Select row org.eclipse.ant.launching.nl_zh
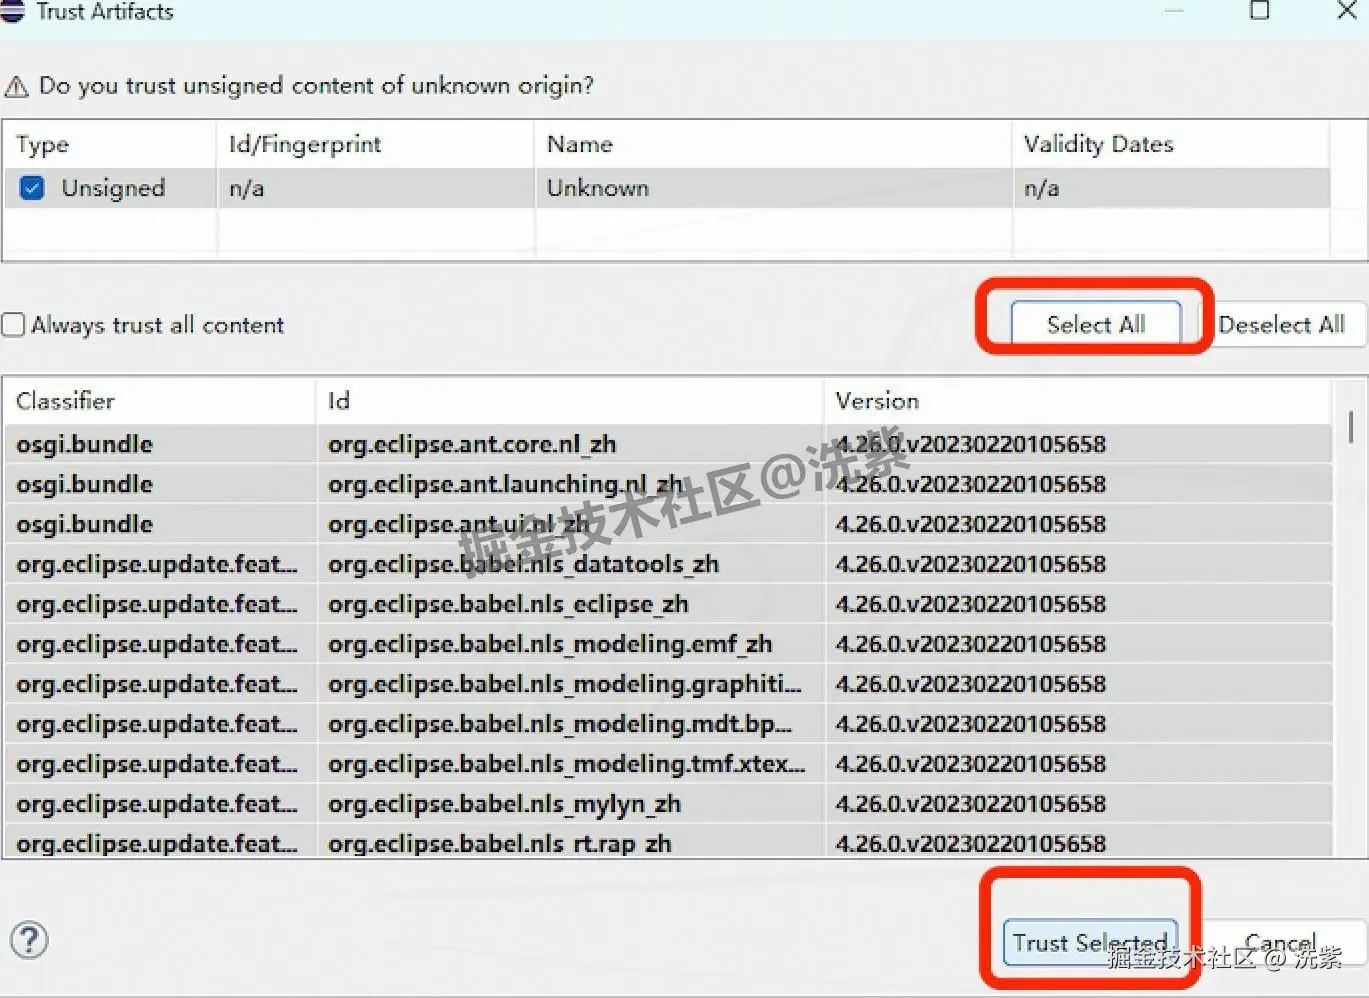The image size is (1369, 998). coord(667,484)
